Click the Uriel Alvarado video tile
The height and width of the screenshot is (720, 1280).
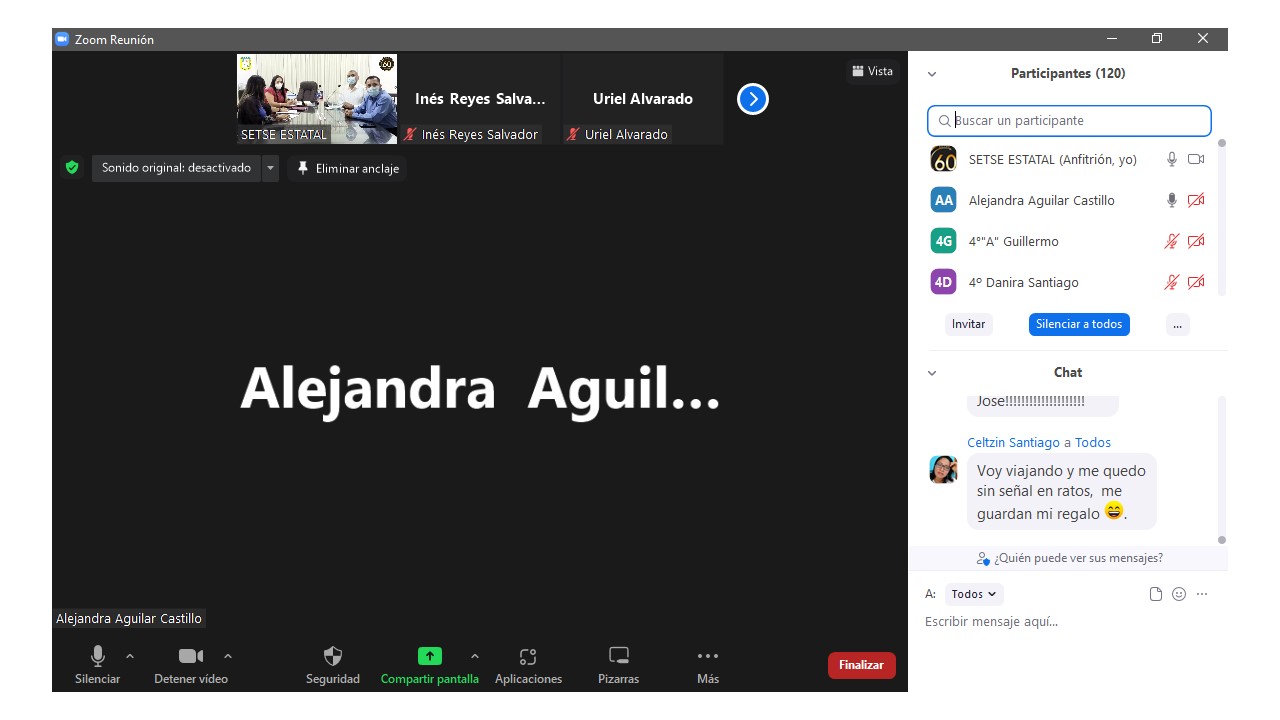[x=643, y=99]
